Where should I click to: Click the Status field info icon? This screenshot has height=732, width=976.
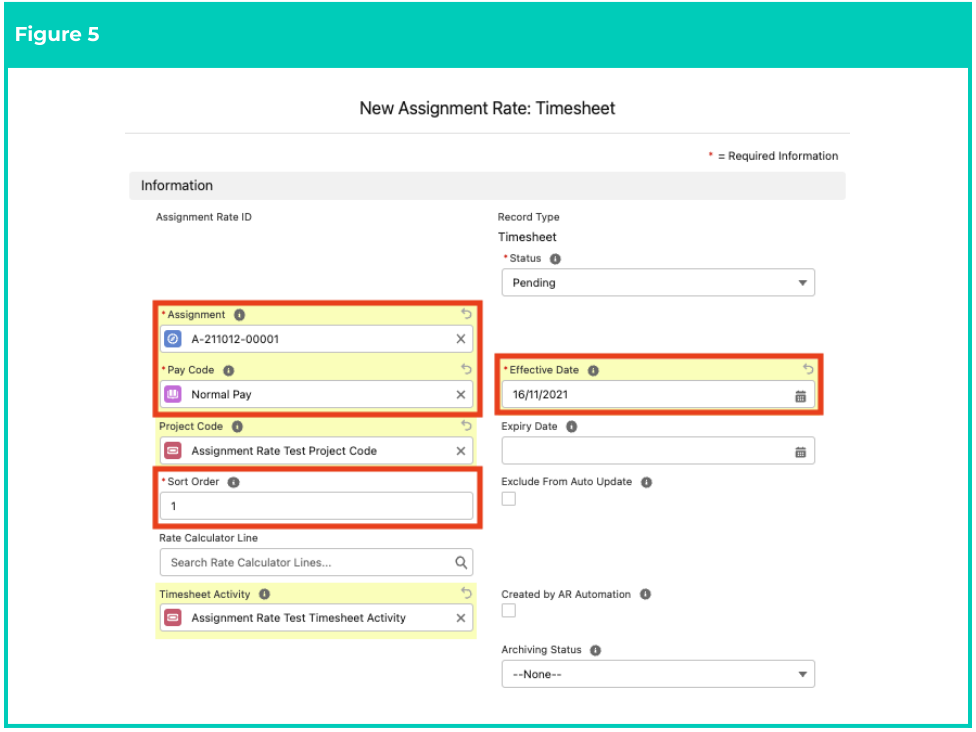point(555,259)
